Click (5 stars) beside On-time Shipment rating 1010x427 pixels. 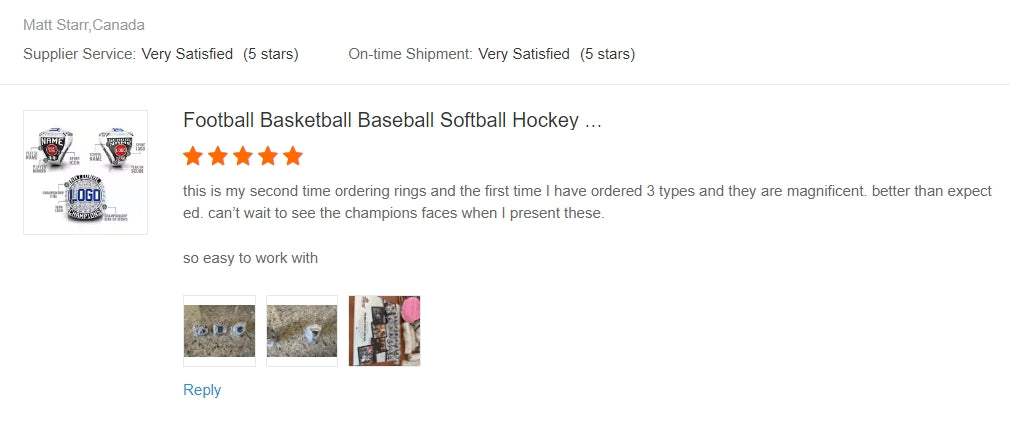tap(608, 54)
